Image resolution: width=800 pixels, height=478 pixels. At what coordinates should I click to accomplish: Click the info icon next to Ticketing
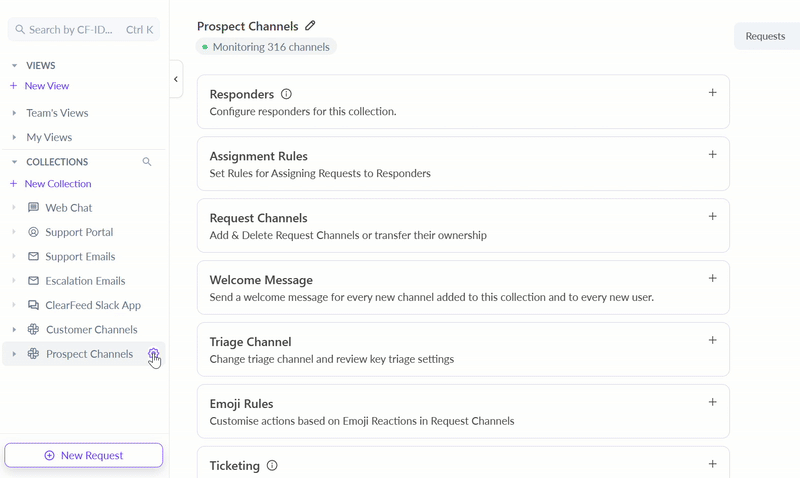pyautogui.click(x=272, y=466)
